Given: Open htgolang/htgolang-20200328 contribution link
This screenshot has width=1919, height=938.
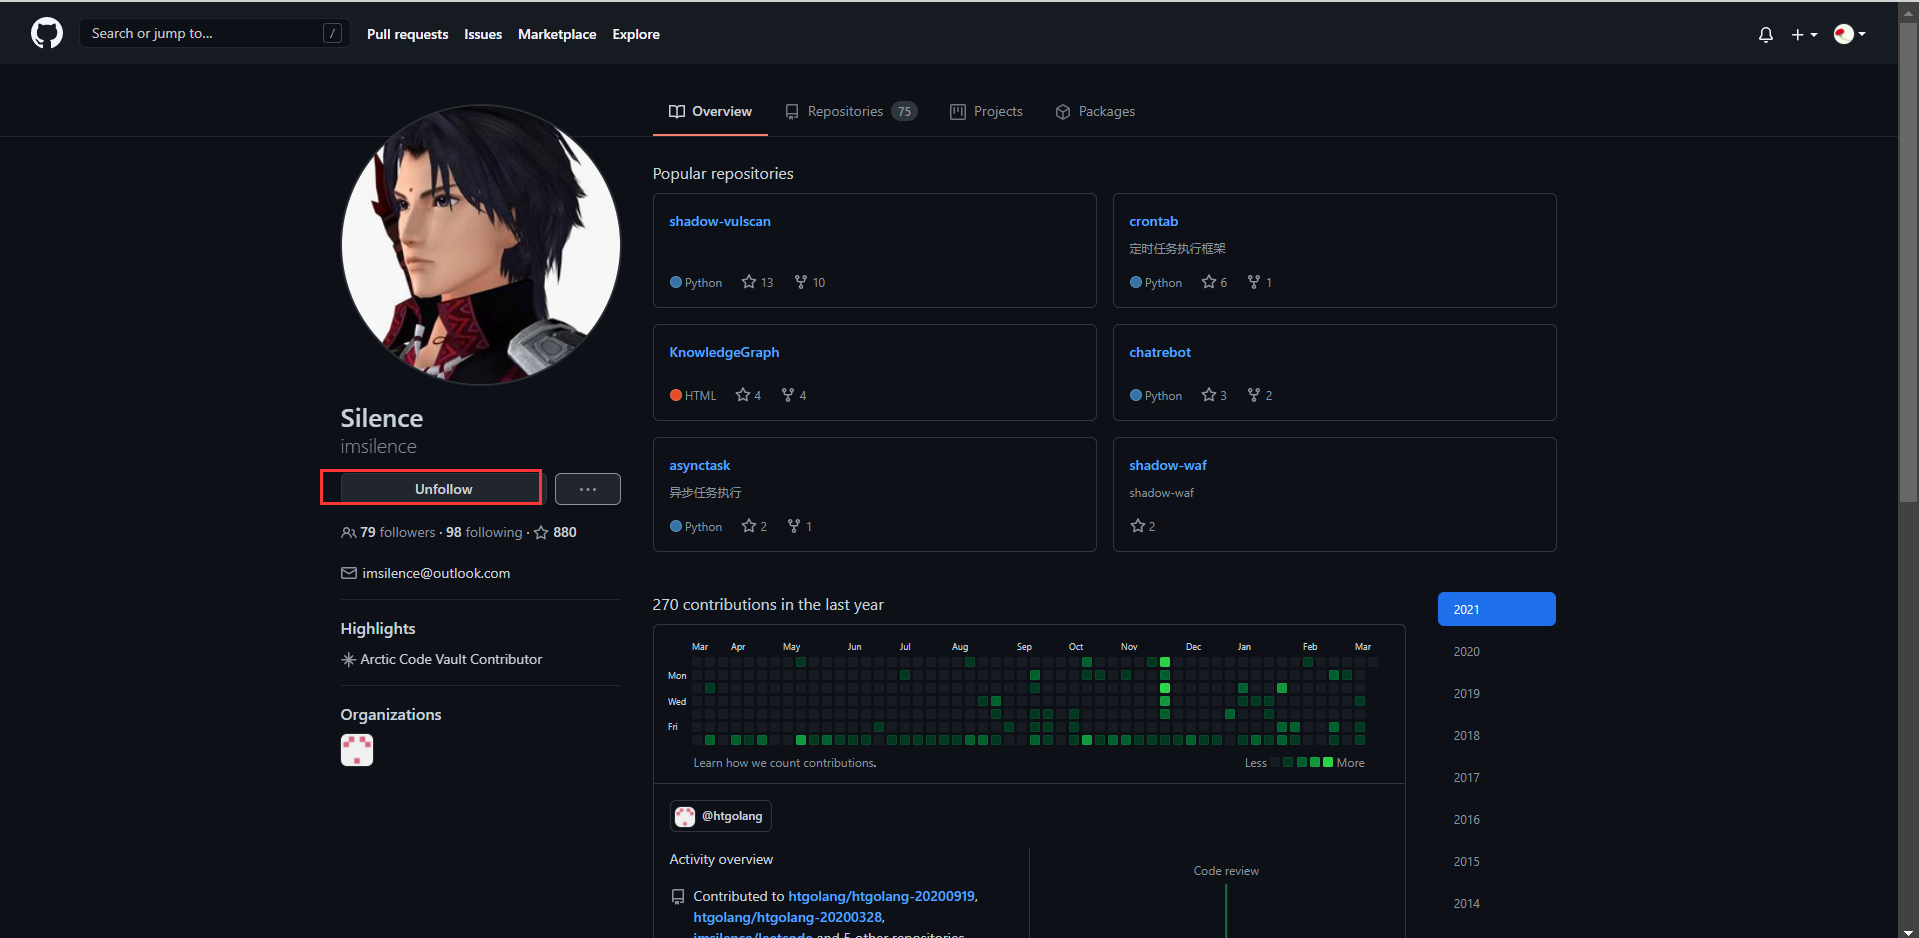Looking at the screenshot, I should click(x=788, y=917).
